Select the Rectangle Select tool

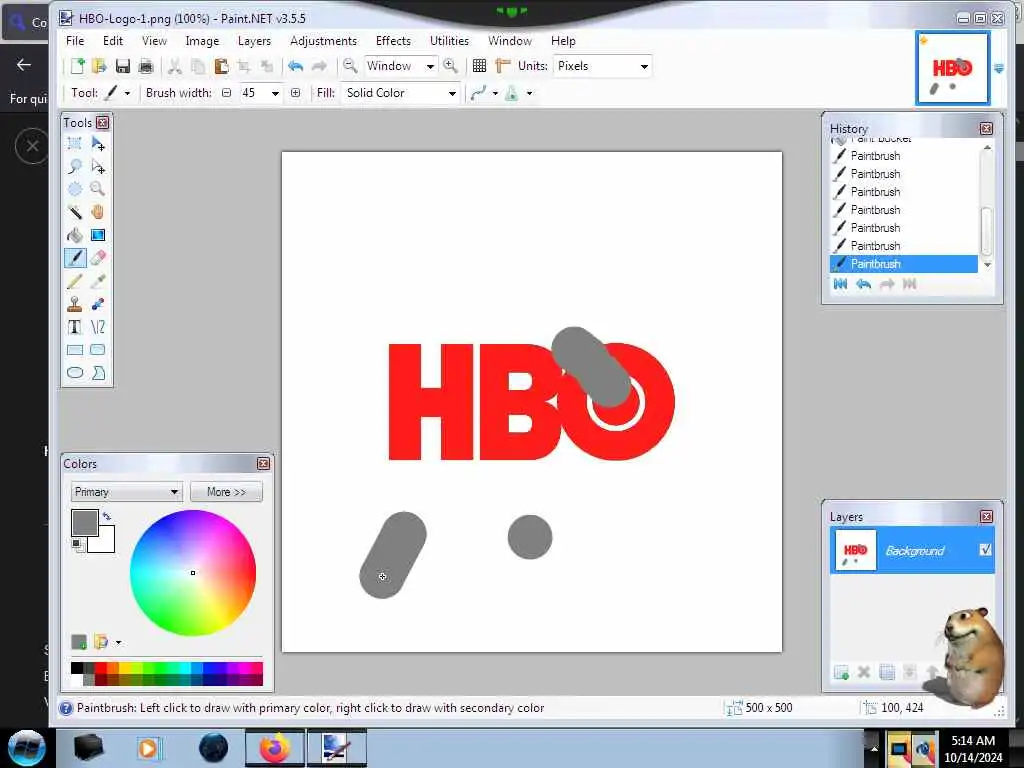tap(75, 143)
